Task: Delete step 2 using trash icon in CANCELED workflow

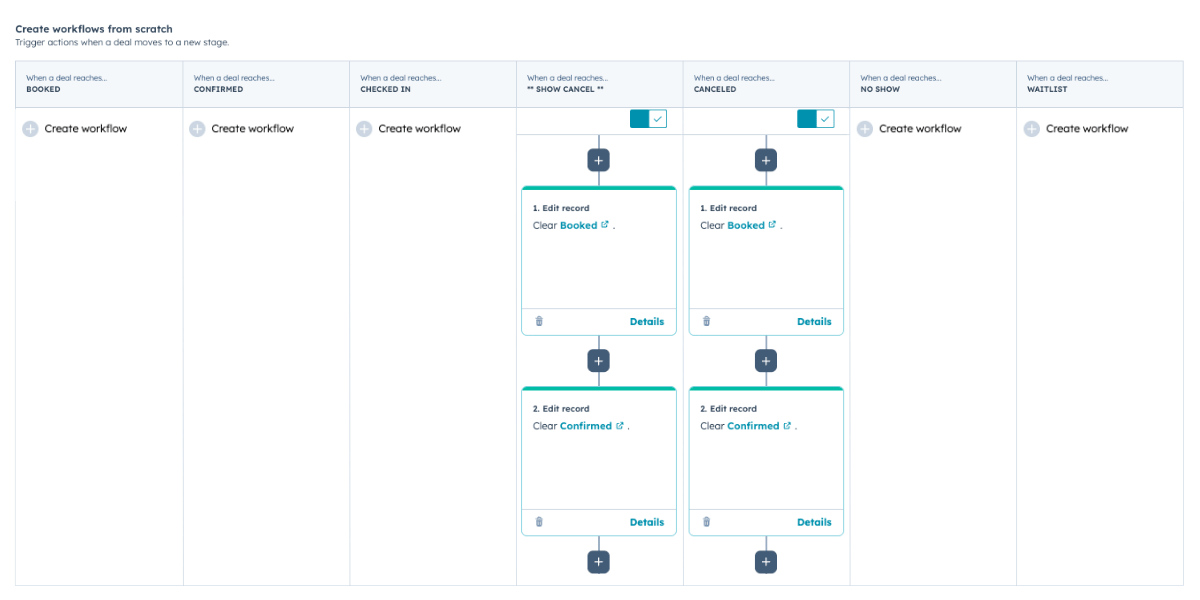Action: (706, 521)
